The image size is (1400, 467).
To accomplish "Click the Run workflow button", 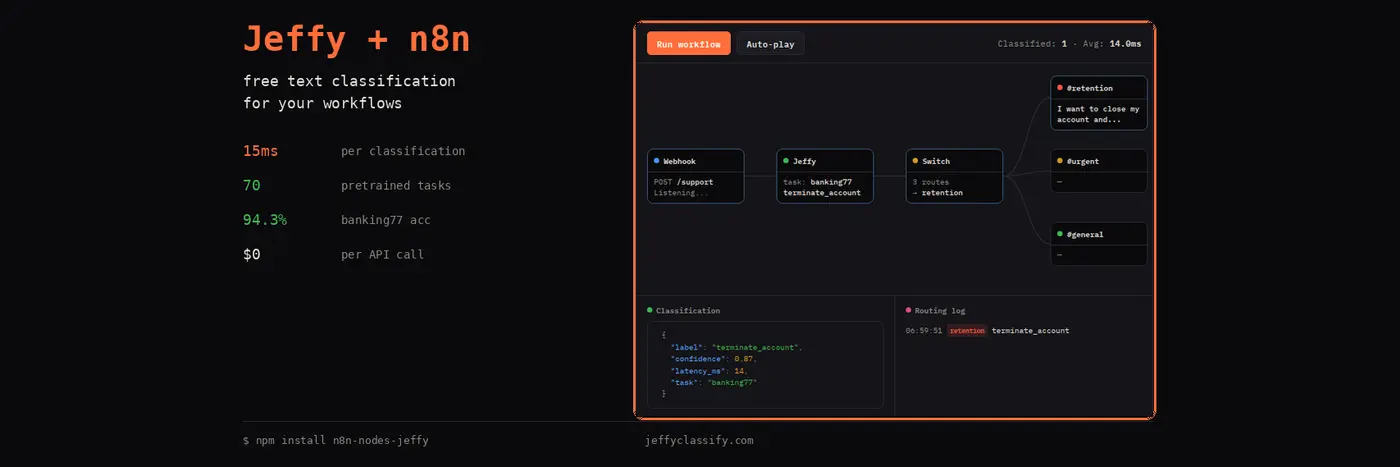I will (x=688, y=44).
